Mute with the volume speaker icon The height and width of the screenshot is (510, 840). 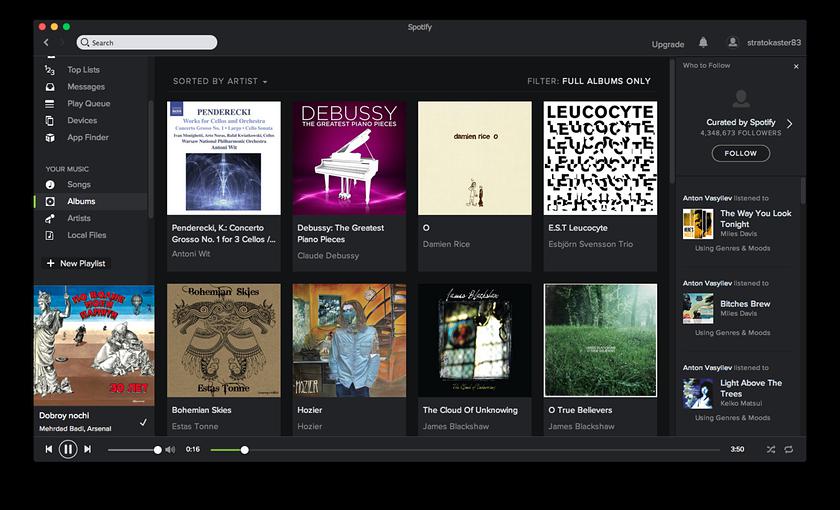(x=170, y=450)
